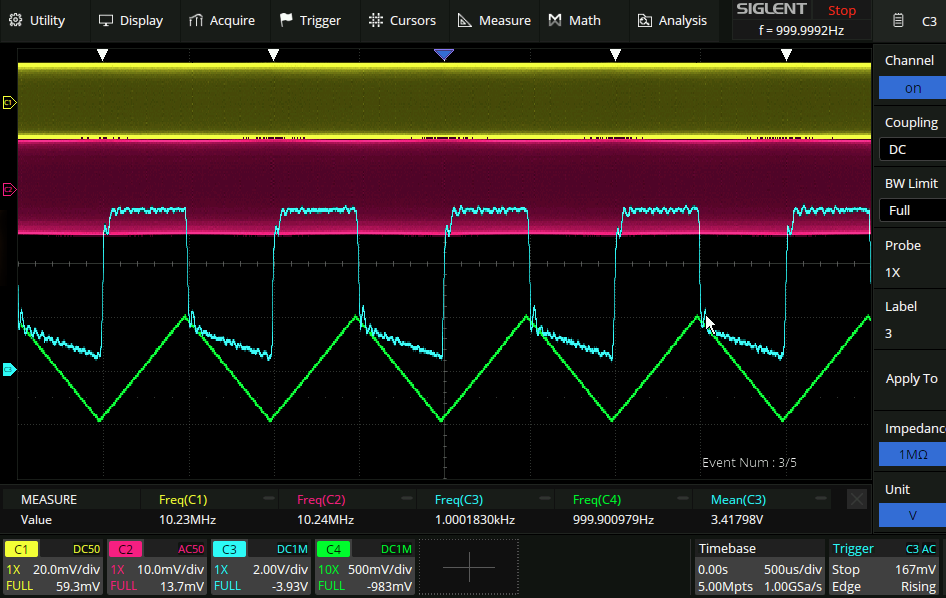This screenshot has width=946, height=598.
Task: Click the plus icon to add a channel
Action: click(x=468, y=567)
